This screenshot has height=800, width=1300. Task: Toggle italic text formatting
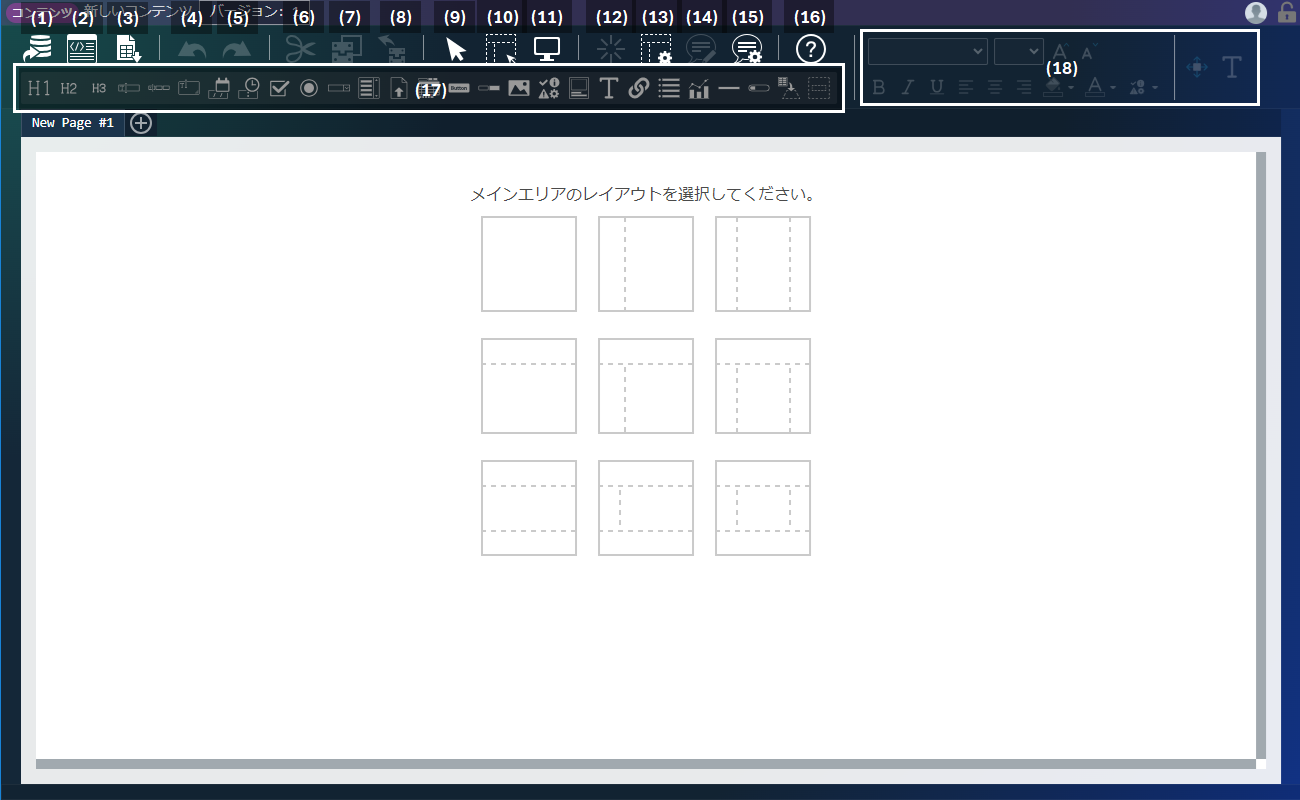click(x=907, y=88)
